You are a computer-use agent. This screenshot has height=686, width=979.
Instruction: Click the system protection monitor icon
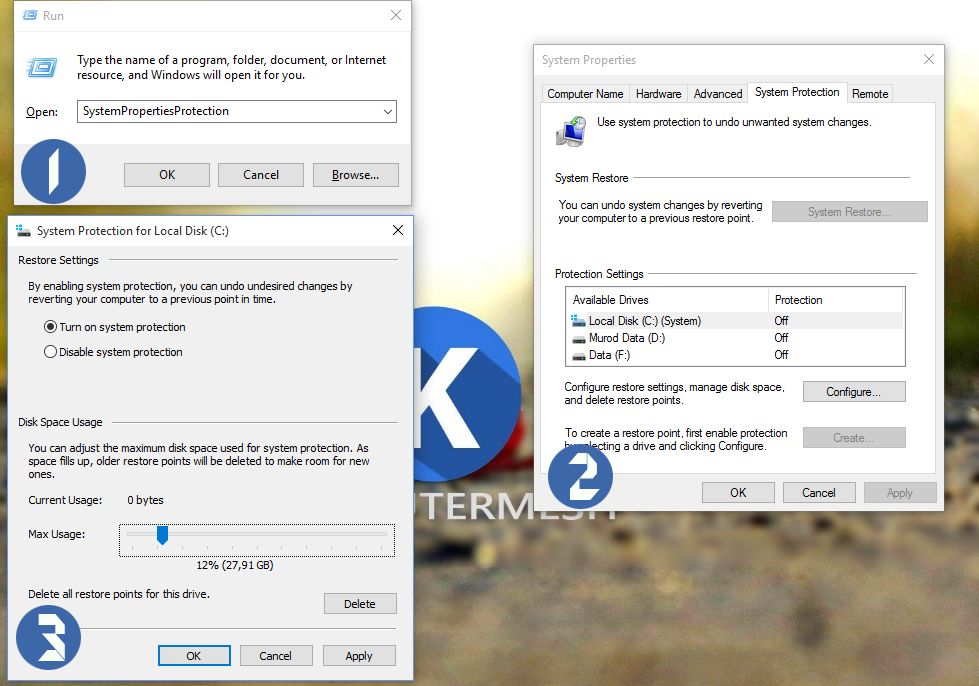[x=570, y=131]
